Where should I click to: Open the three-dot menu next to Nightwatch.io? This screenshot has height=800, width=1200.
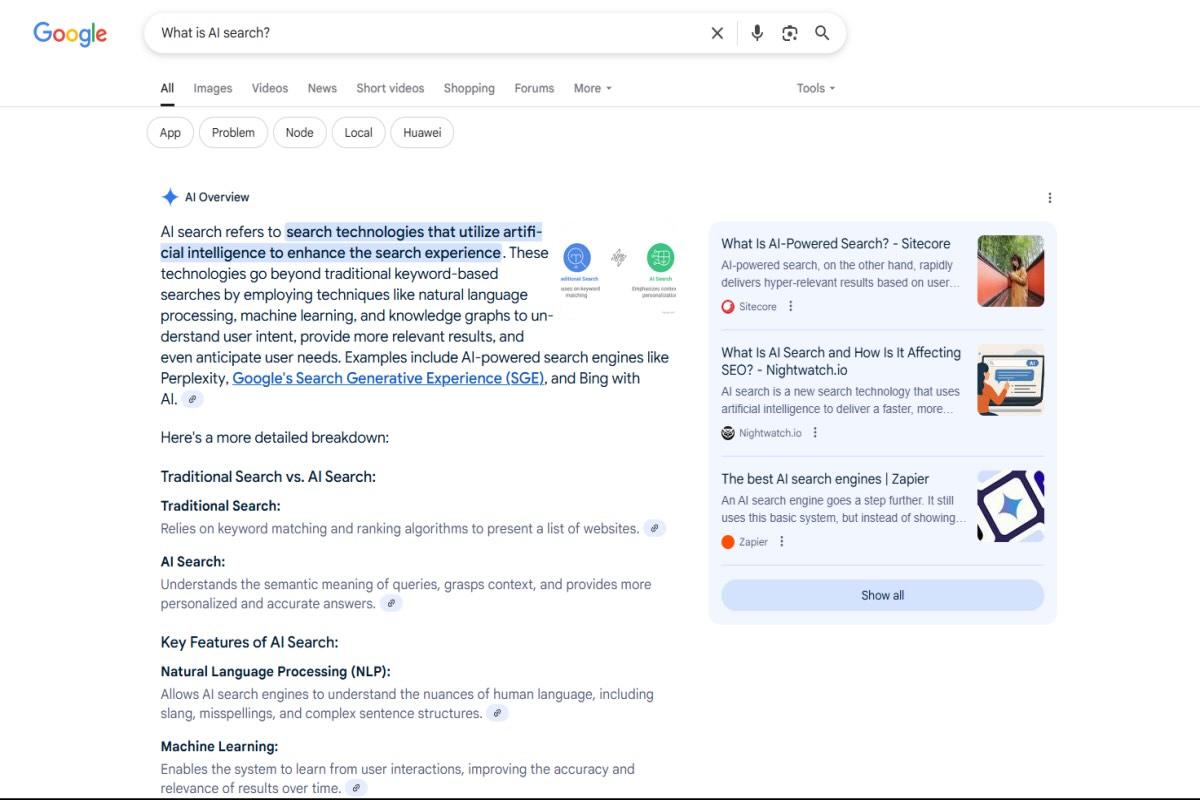click(x=815, y=433)
